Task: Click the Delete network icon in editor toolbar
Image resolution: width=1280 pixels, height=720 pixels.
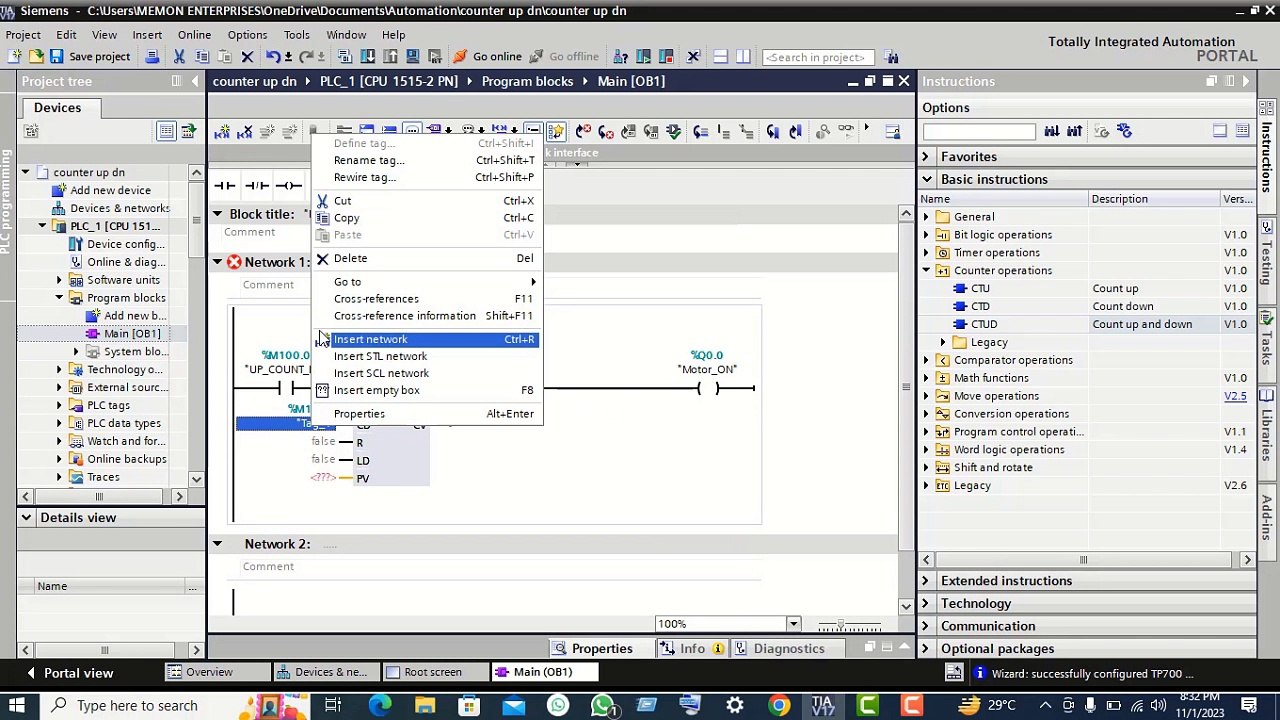Action: (x=244, y=131)
